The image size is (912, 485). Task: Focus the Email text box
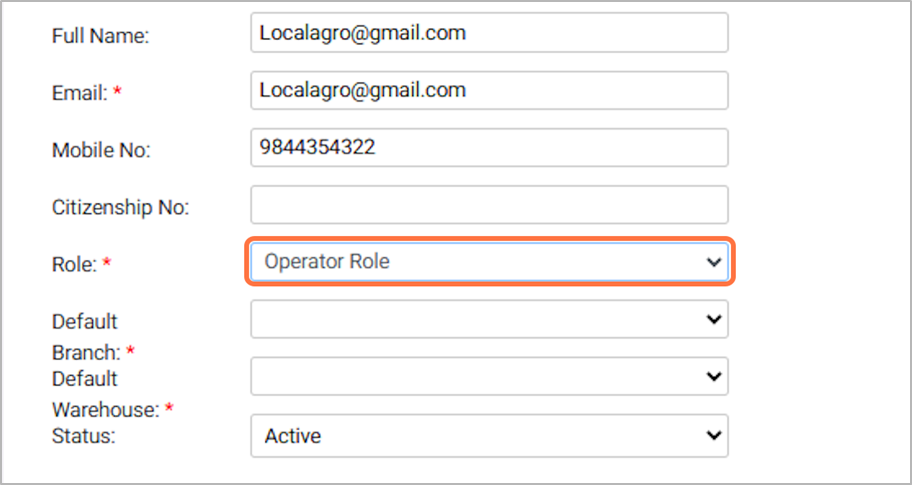(x=488, y=91)
